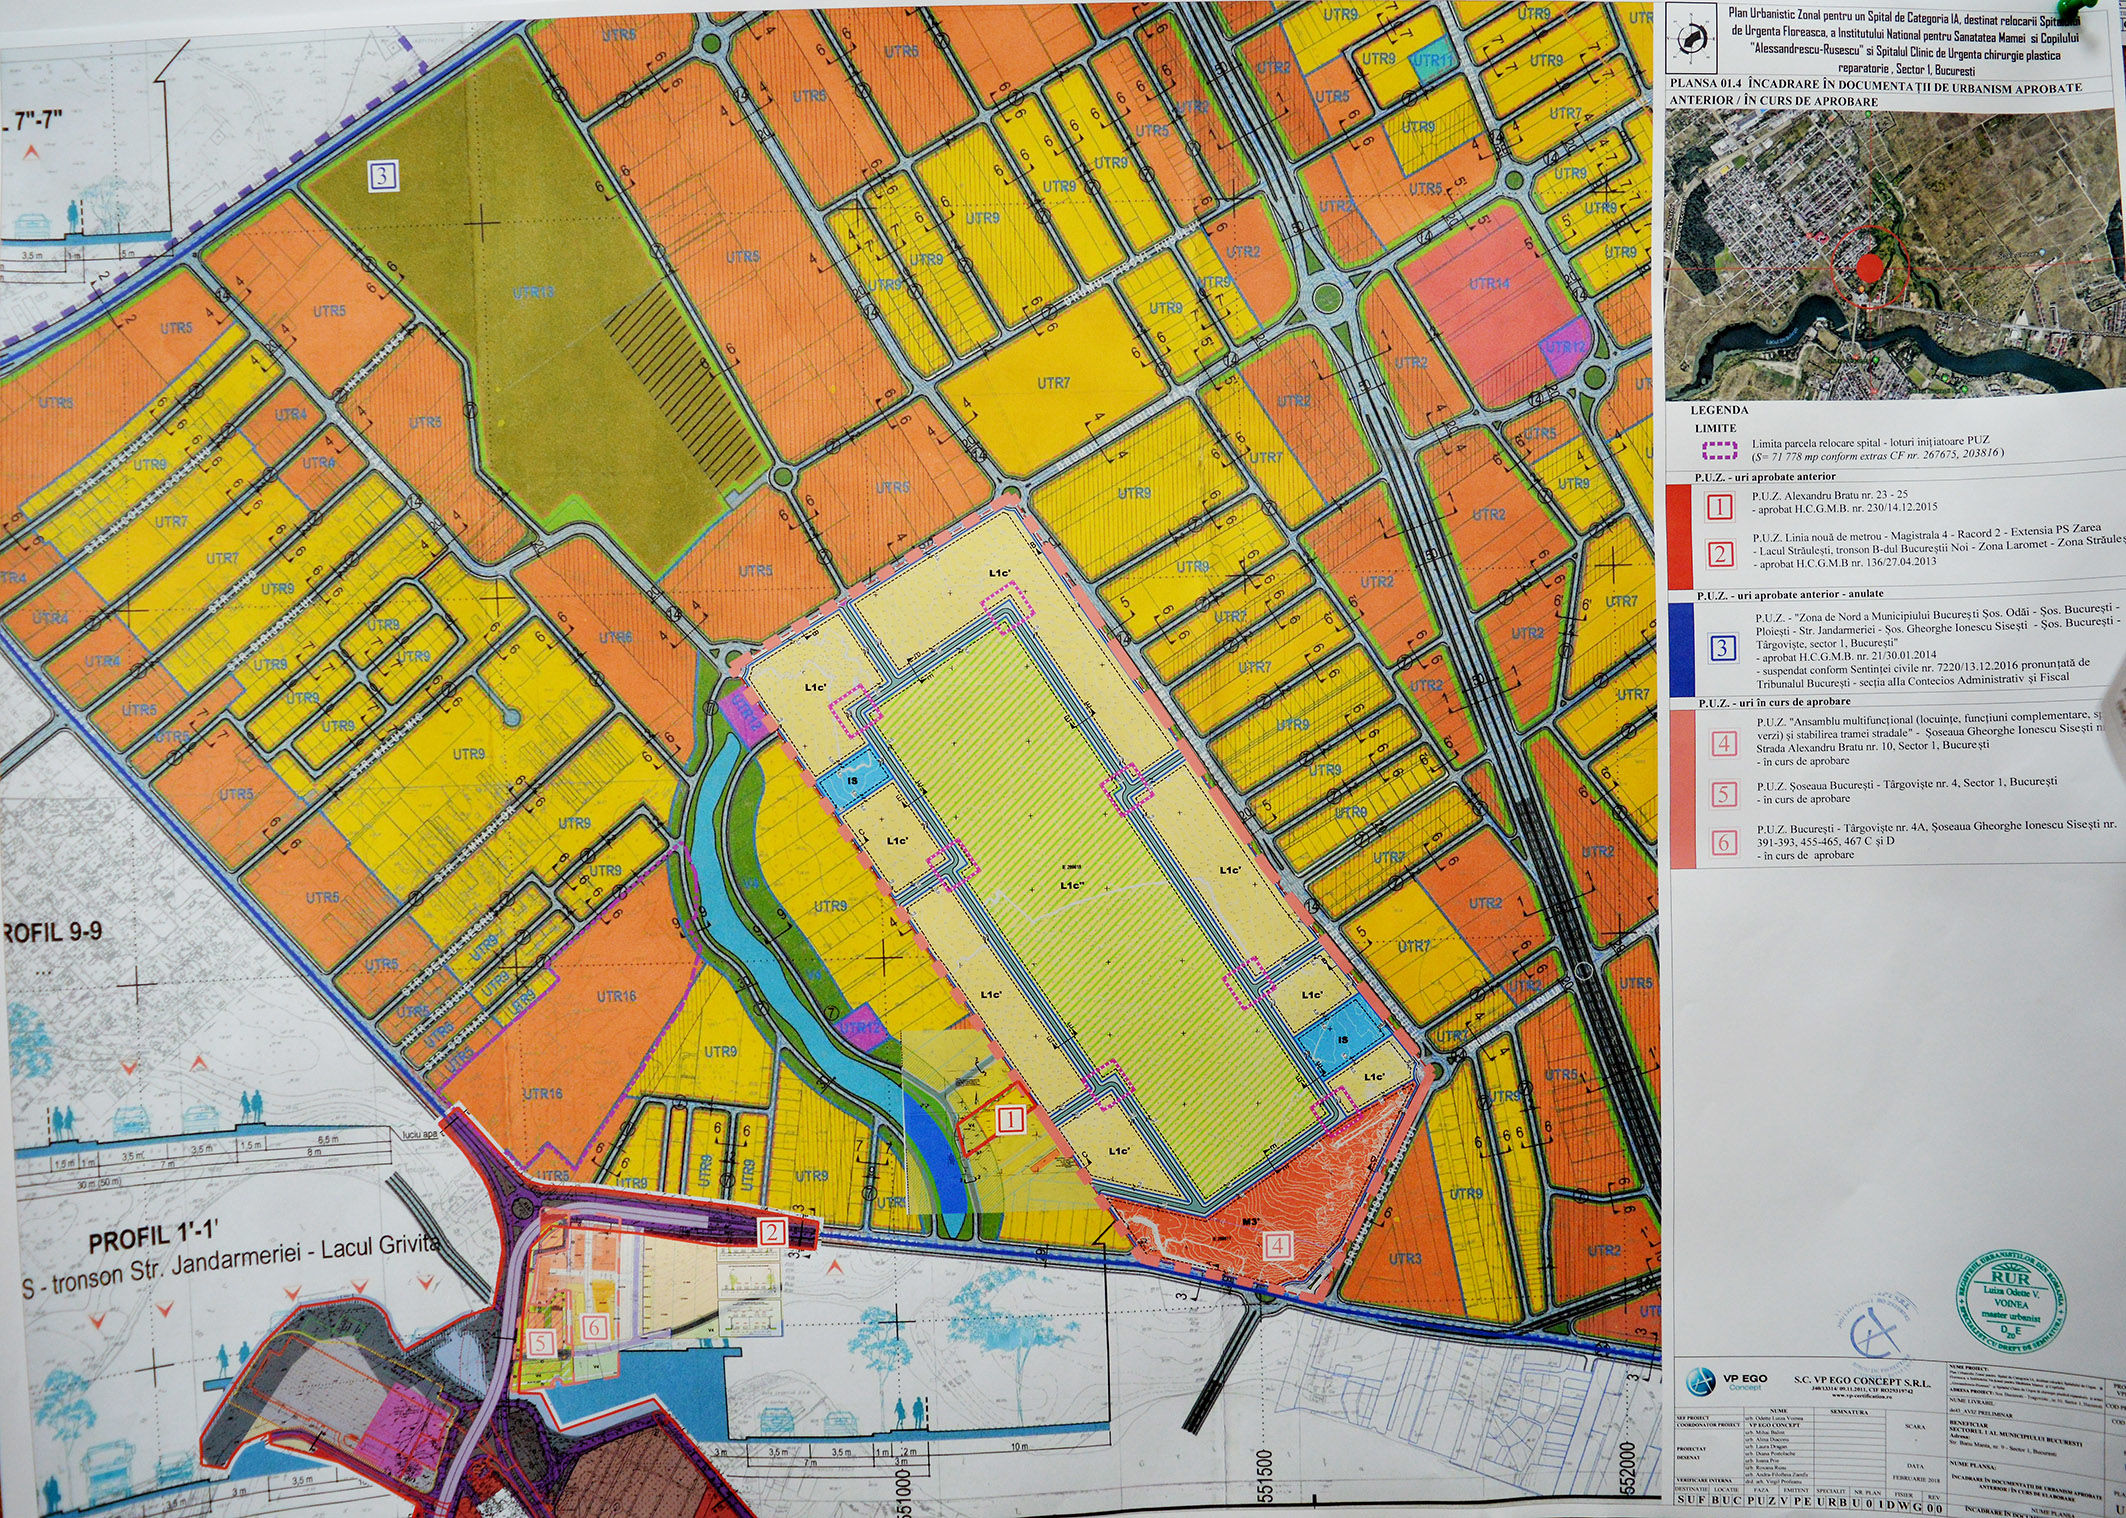Screen dimensions: 2126x1518
Task: Click the 'ROFIL 9-9' section label
Action: click(52, 932)
